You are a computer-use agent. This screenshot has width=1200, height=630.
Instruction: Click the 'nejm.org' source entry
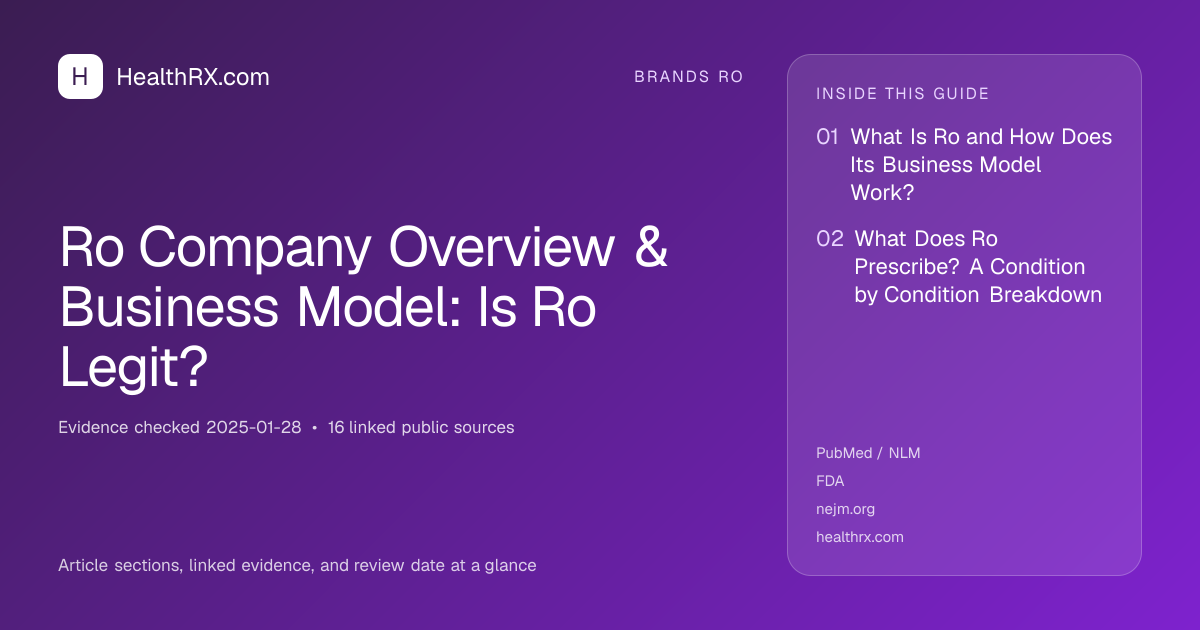click(x=845, y=509)
